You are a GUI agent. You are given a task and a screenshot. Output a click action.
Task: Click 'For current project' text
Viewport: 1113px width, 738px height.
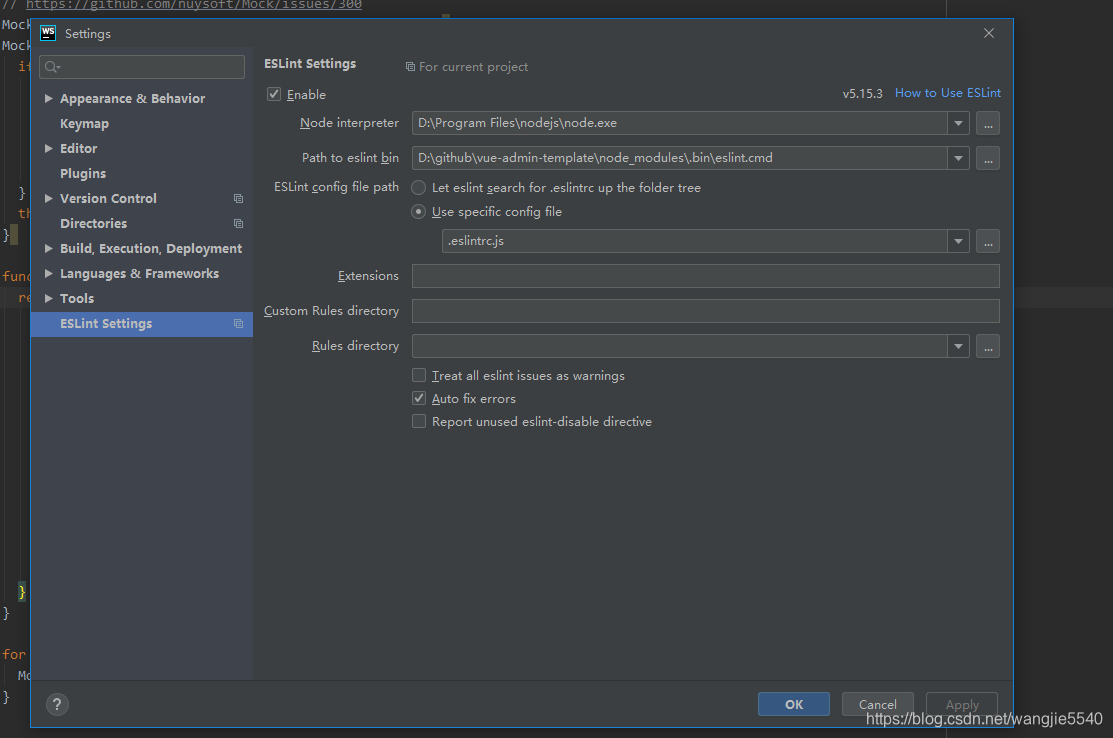(473, 67)
